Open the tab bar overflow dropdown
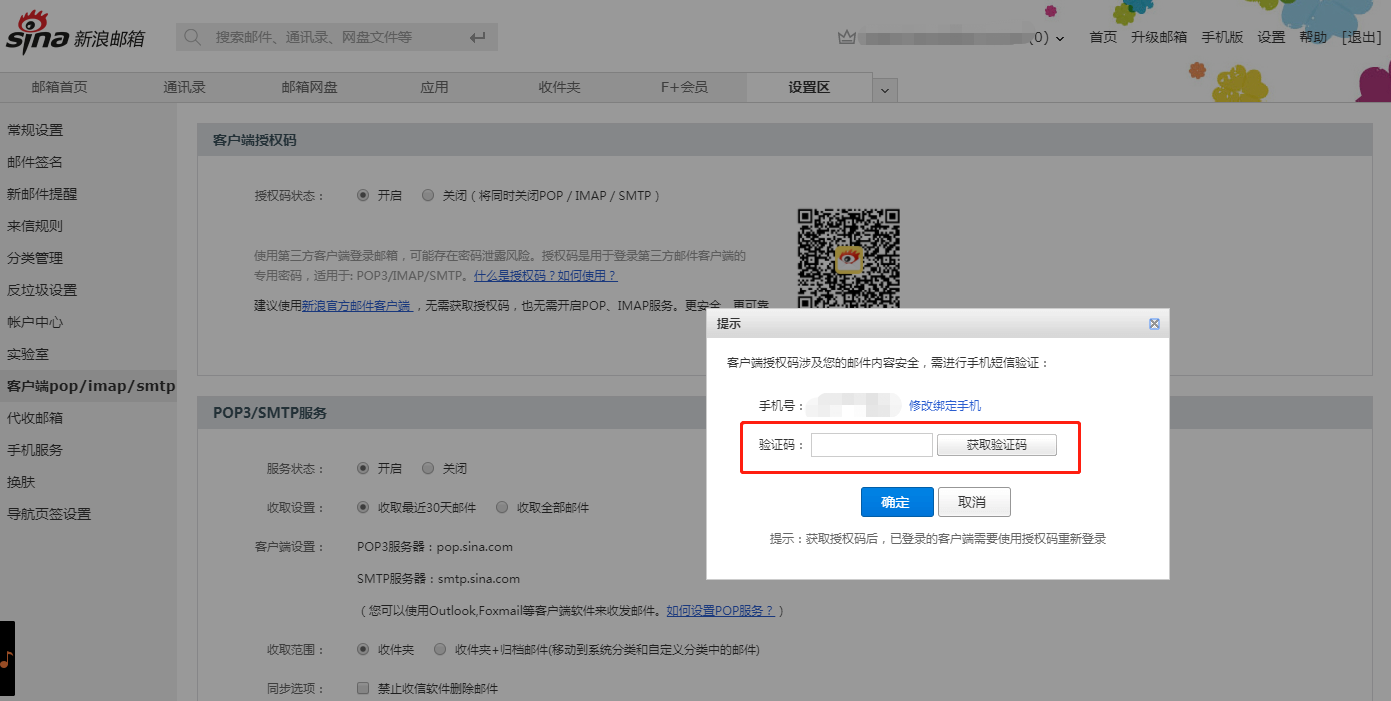1391x701 pixels. [x=885, y=90]
